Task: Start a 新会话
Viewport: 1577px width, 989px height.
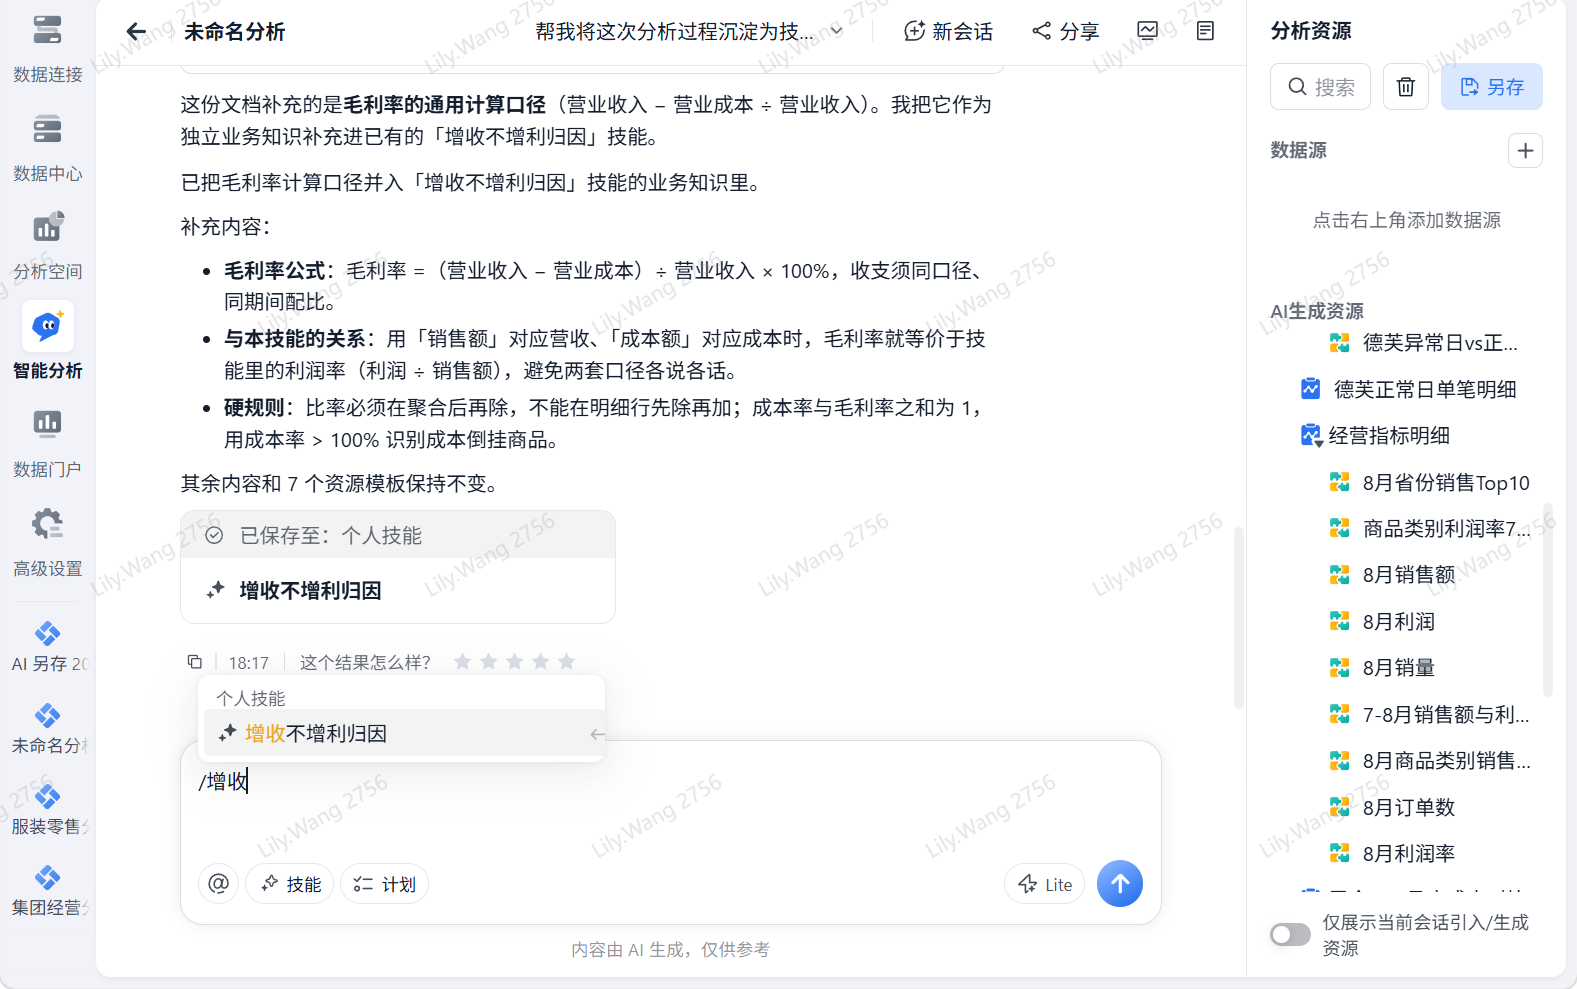Action: coord(948,31)
